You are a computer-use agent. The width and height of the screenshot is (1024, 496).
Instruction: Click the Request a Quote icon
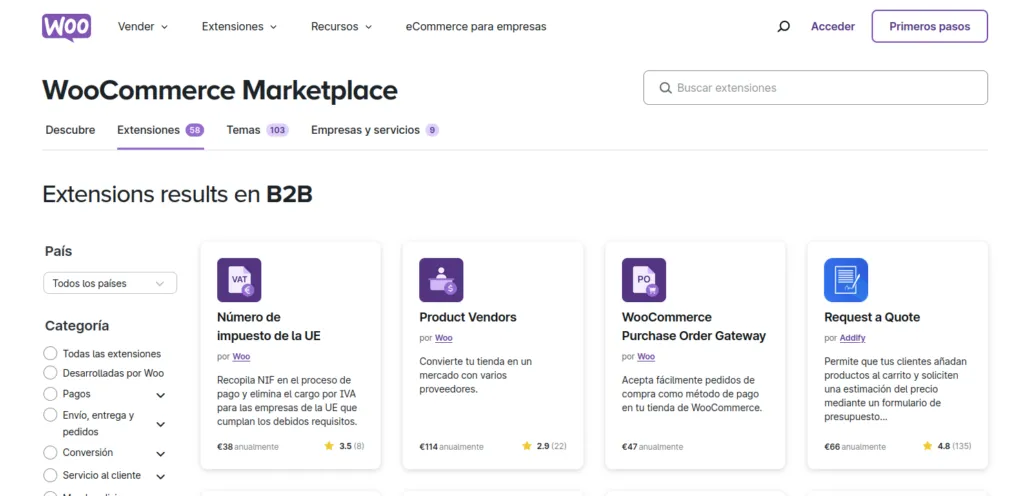click(846, 280)
